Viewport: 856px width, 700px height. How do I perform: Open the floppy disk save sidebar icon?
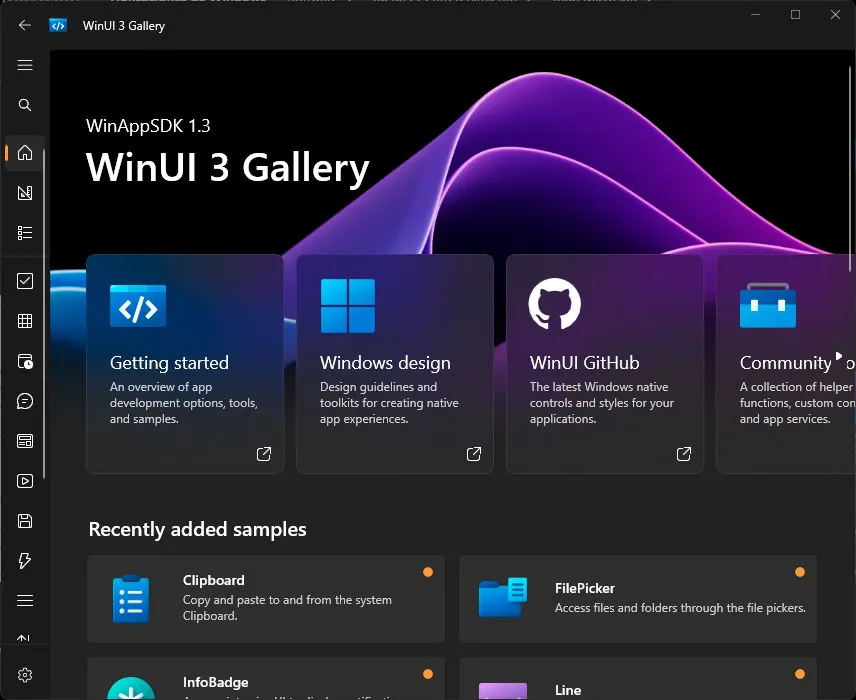click(25, 521)
